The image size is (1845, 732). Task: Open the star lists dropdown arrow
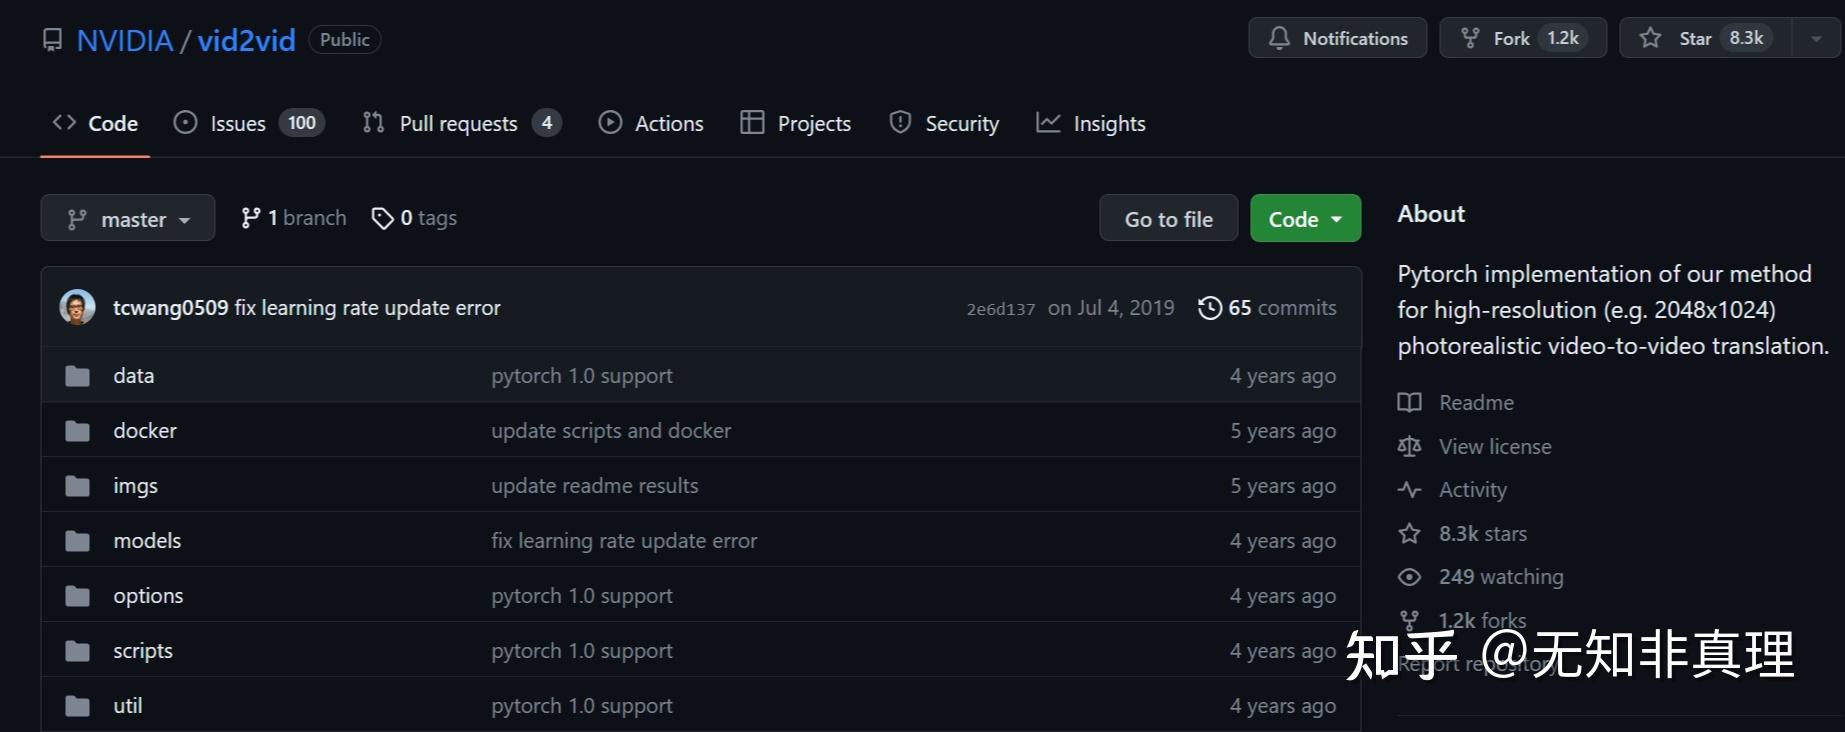point(1816,38)
